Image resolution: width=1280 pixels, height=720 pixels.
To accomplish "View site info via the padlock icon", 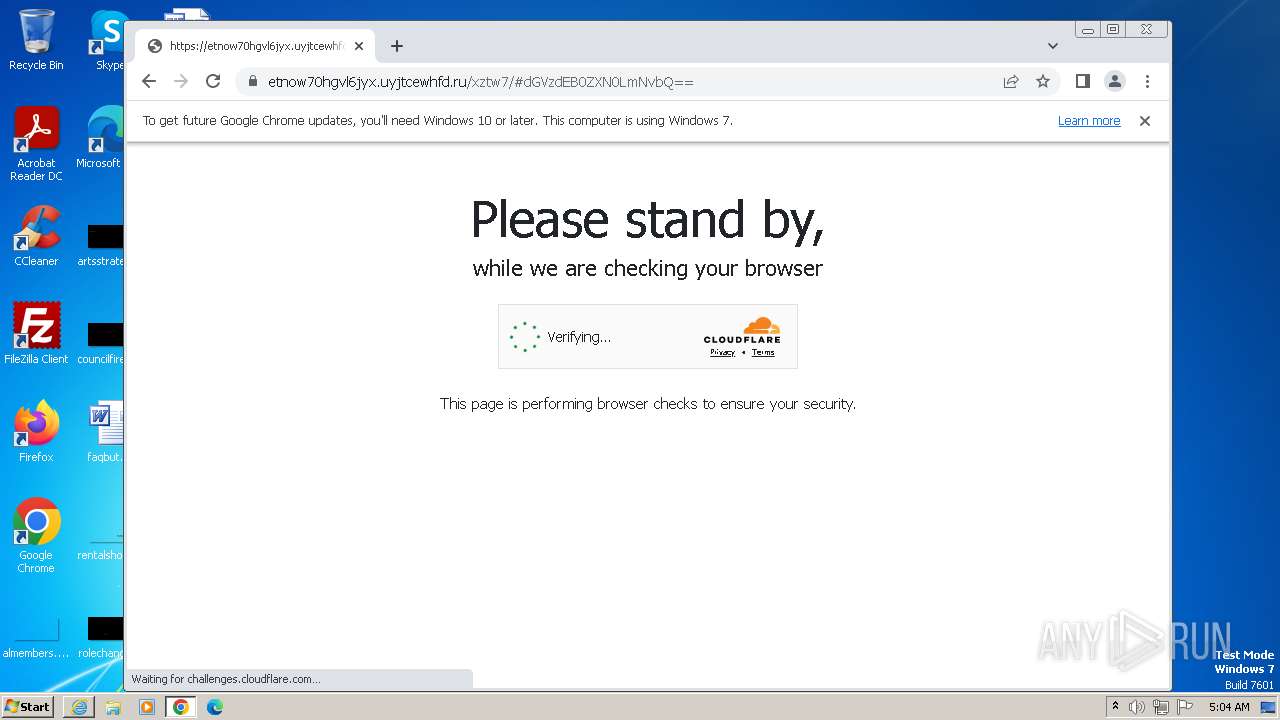I will (x=252, y=81).
